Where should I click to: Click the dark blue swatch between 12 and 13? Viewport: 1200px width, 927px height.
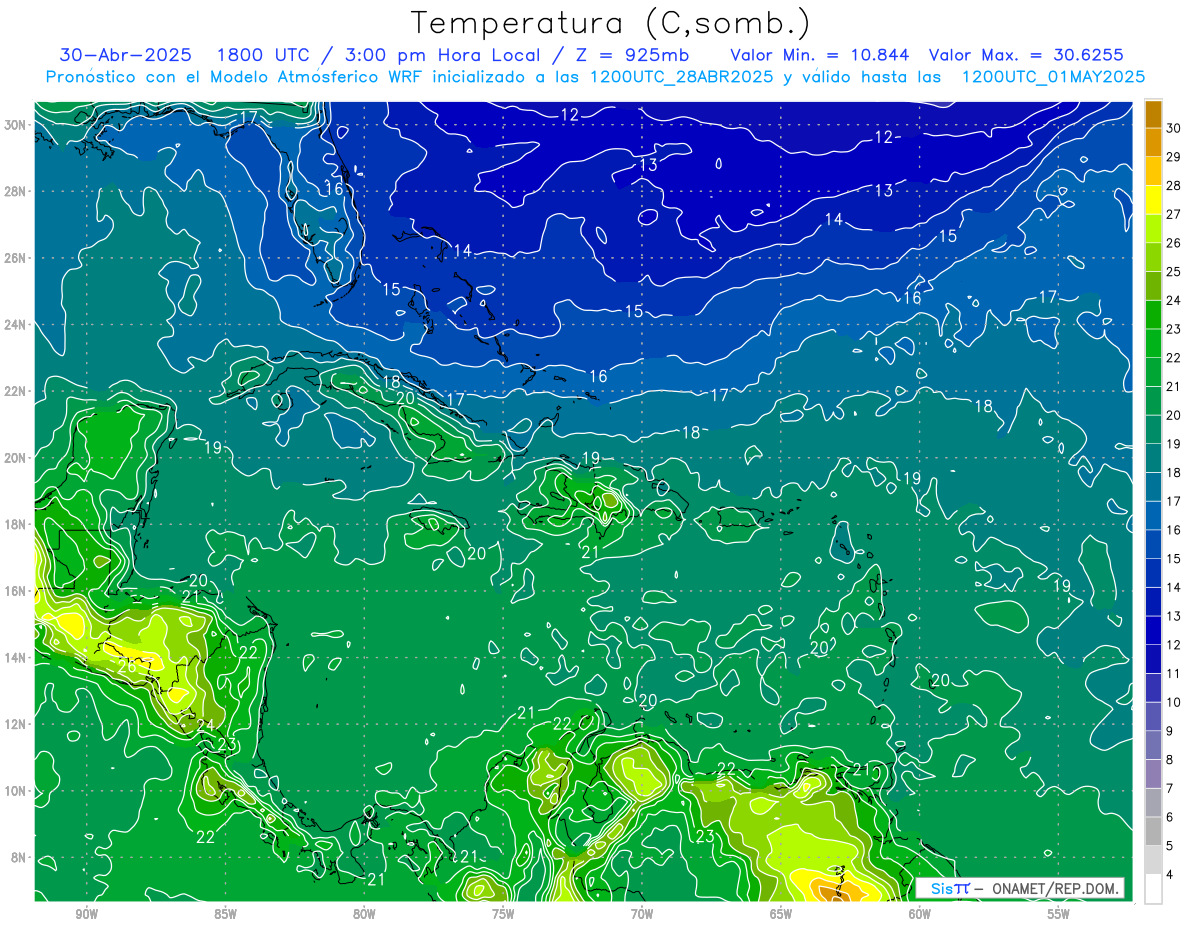coord(1153,630)
